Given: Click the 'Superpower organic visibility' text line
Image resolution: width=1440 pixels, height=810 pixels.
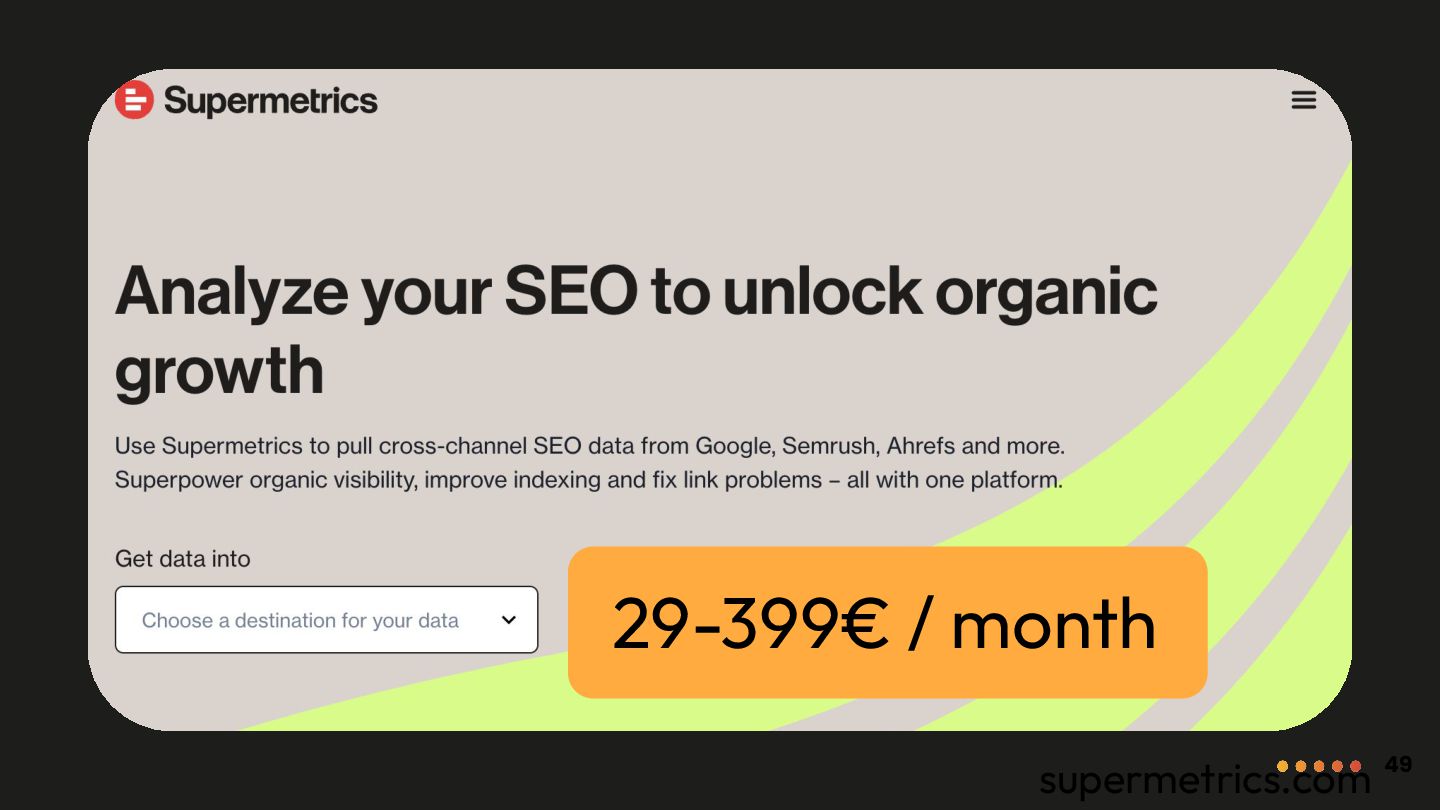Looking at the screenshot, I should [588, 480].
